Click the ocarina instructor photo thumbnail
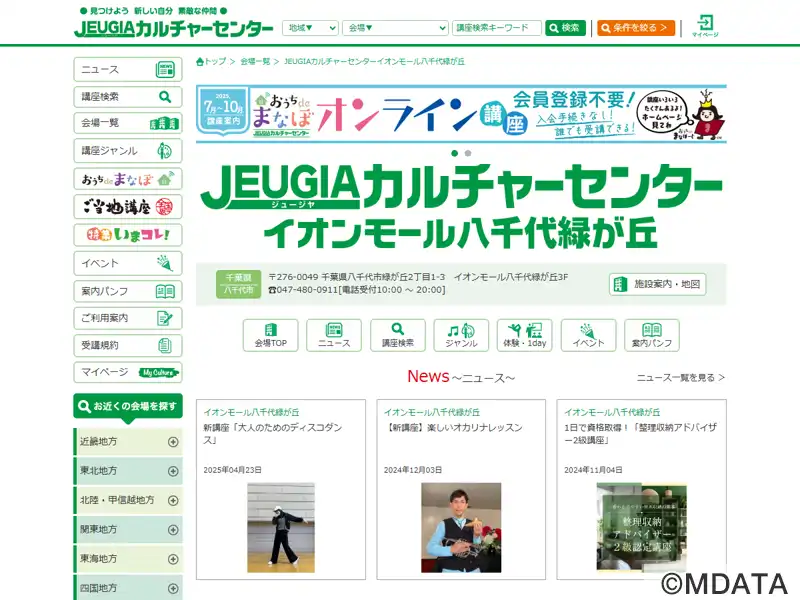Image resolution: width=800 pixels, height=600 pixels. (461, 528)
